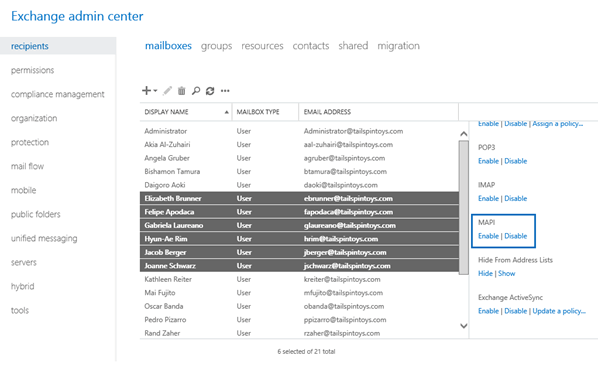Click the scroll down arrow of mailbox list
The width and height of the screenshot is (598, 369).
tap(464, 326)
